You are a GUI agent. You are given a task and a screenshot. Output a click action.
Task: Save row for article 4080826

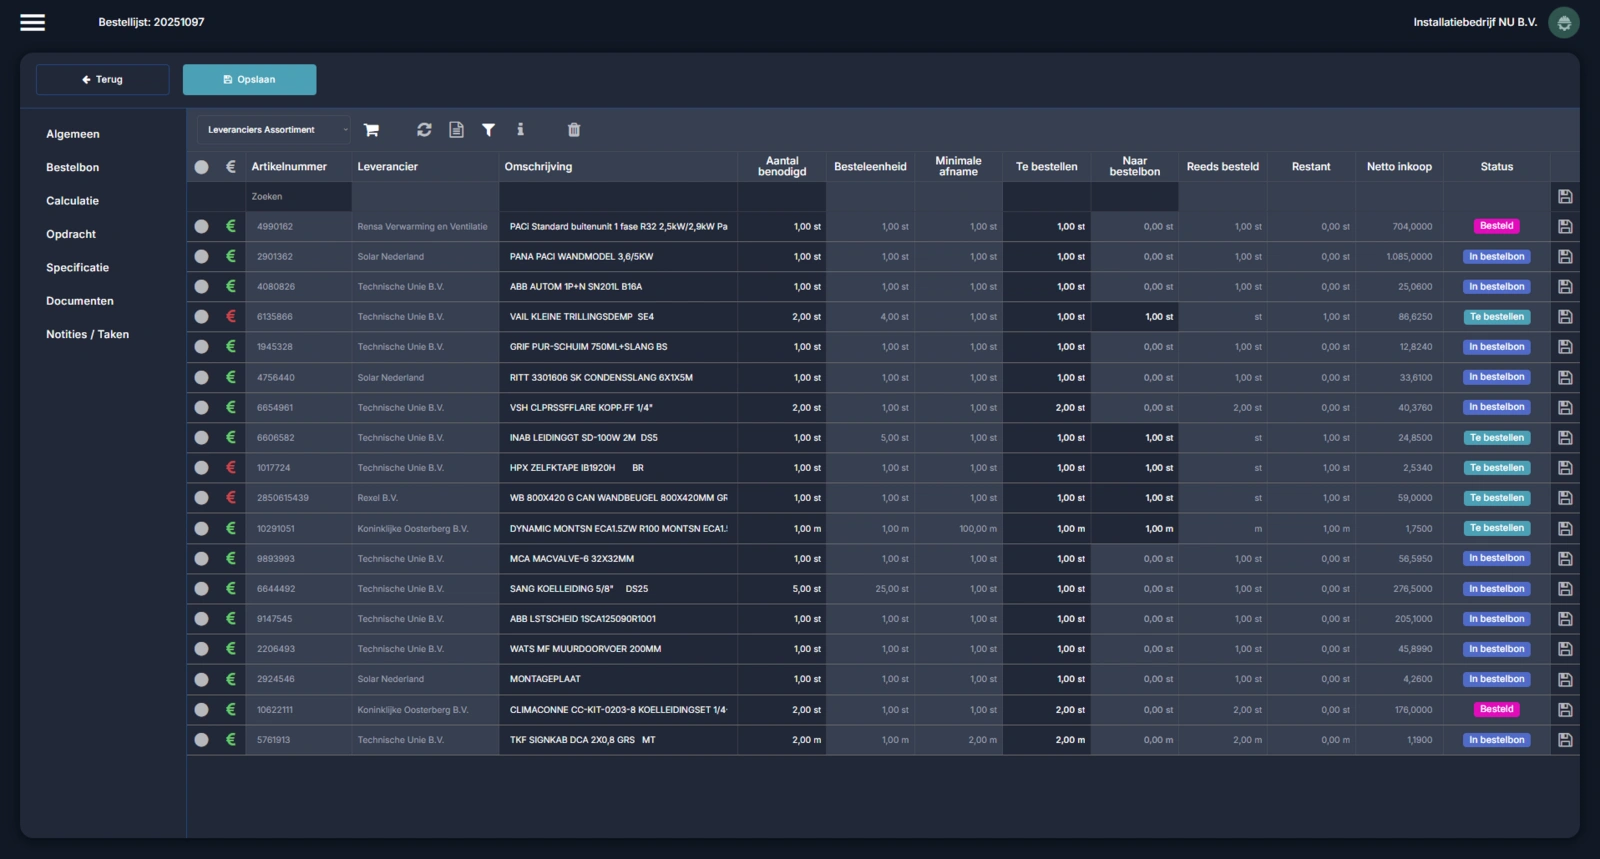coord(1565,287)
